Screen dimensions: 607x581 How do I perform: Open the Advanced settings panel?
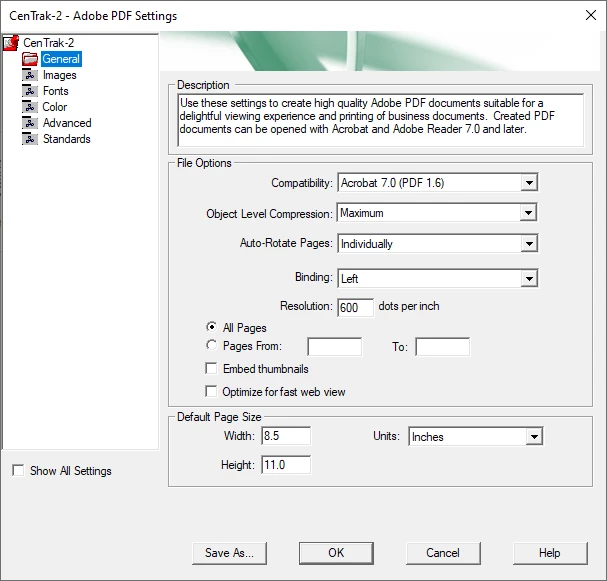coord(67,123)
